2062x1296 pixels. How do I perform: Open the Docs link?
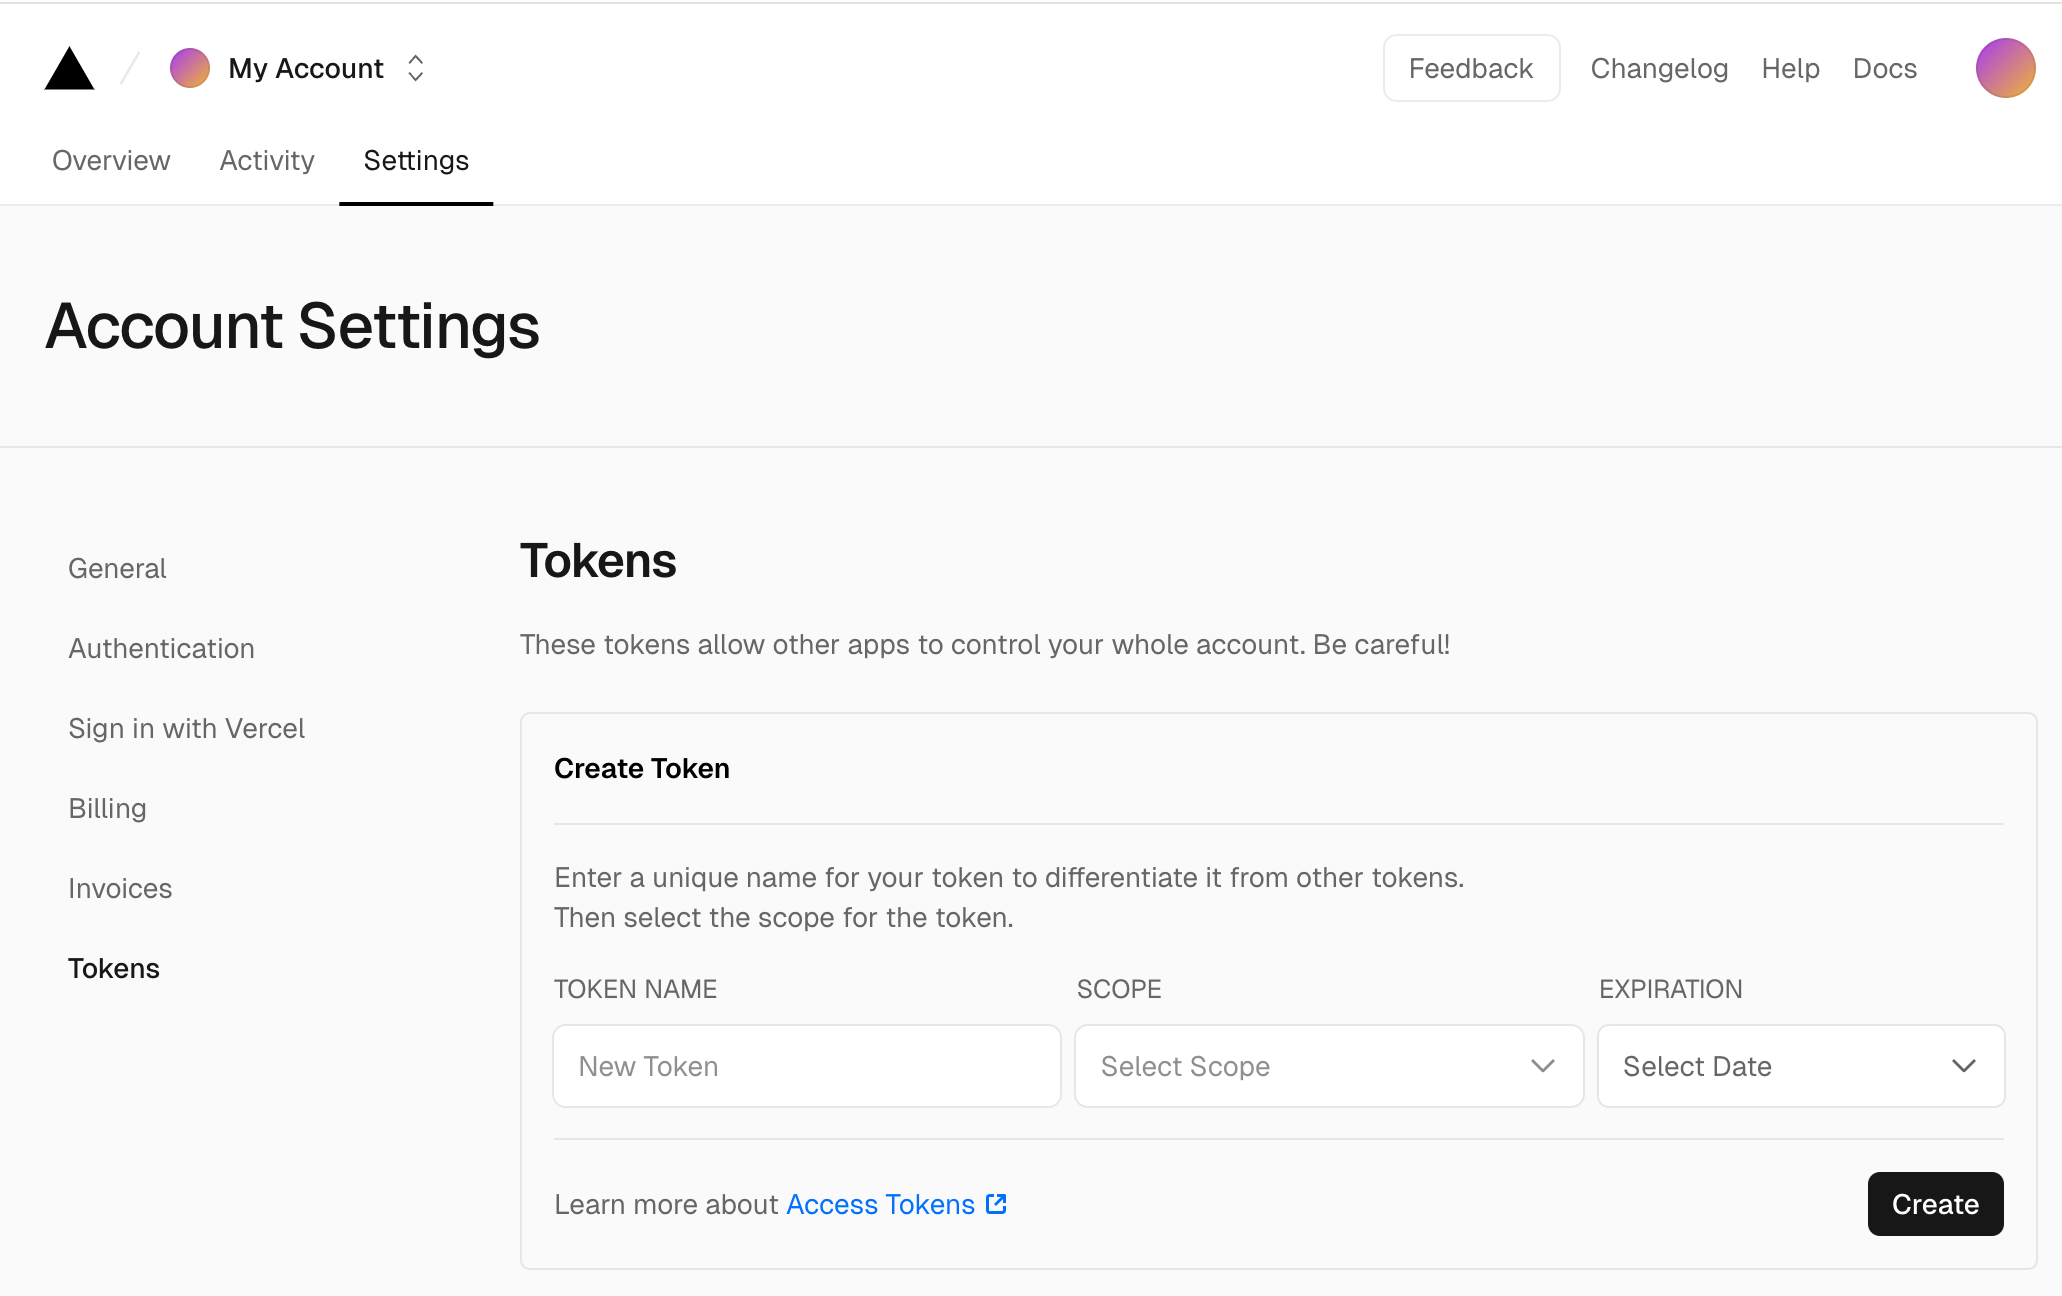(1884, 68)
